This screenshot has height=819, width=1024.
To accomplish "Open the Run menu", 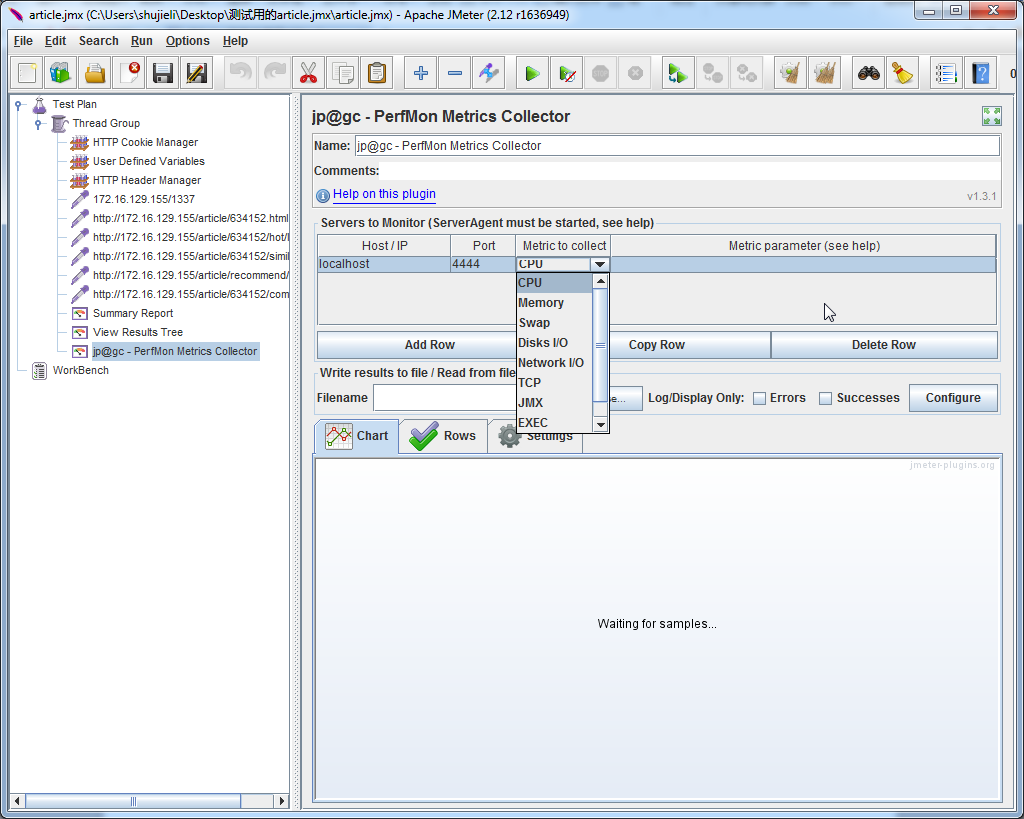I will (142, 40).
